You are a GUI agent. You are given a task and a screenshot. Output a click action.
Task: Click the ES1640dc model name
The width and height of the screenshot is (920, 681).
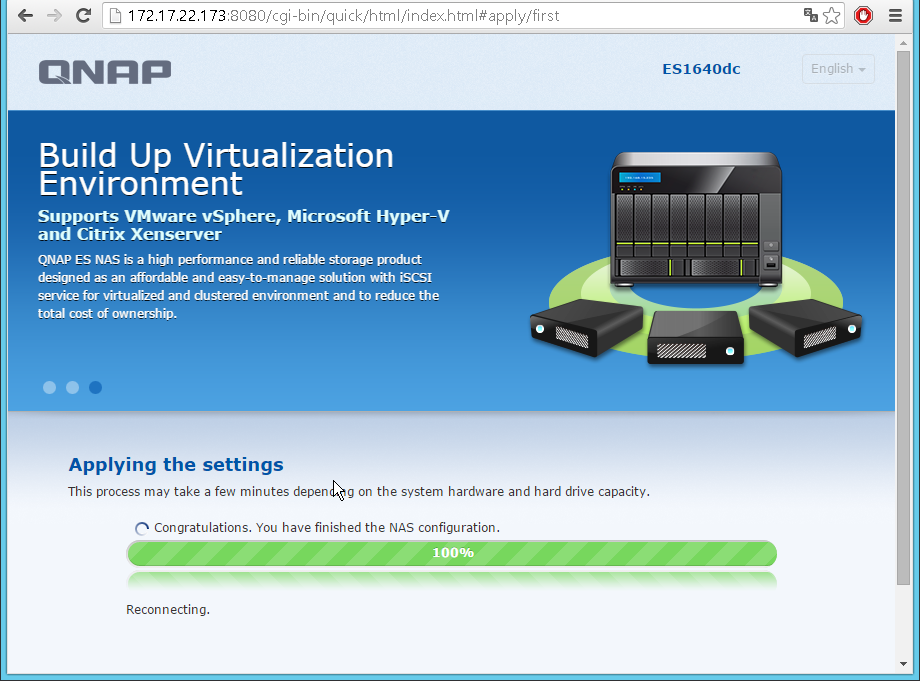(x=701, y=69)
